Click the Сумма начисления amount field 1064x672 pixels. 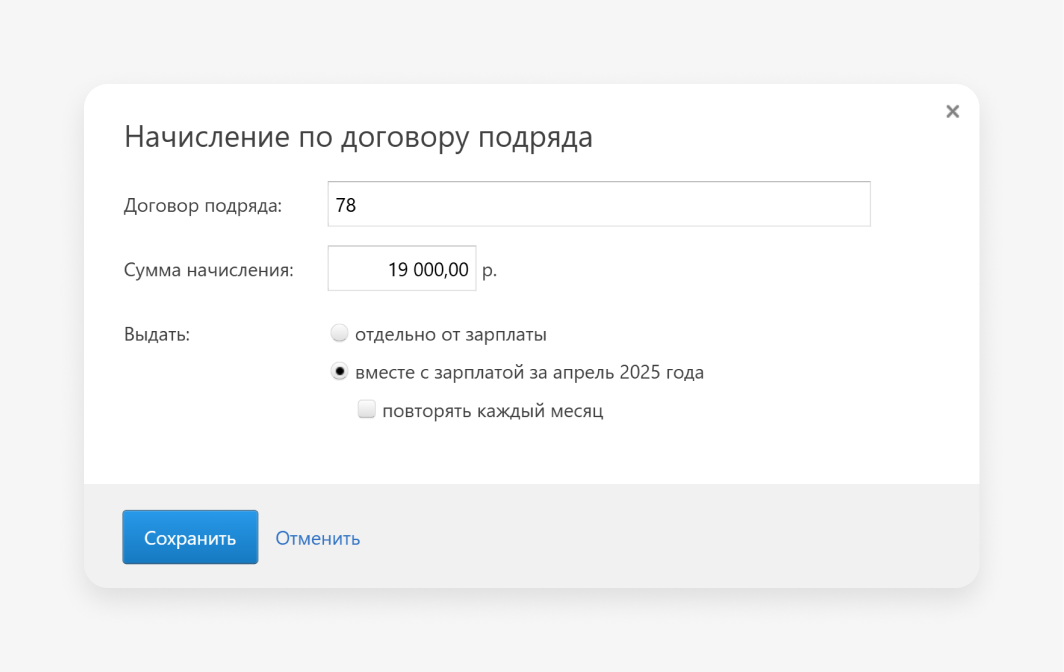pos(402,268)
